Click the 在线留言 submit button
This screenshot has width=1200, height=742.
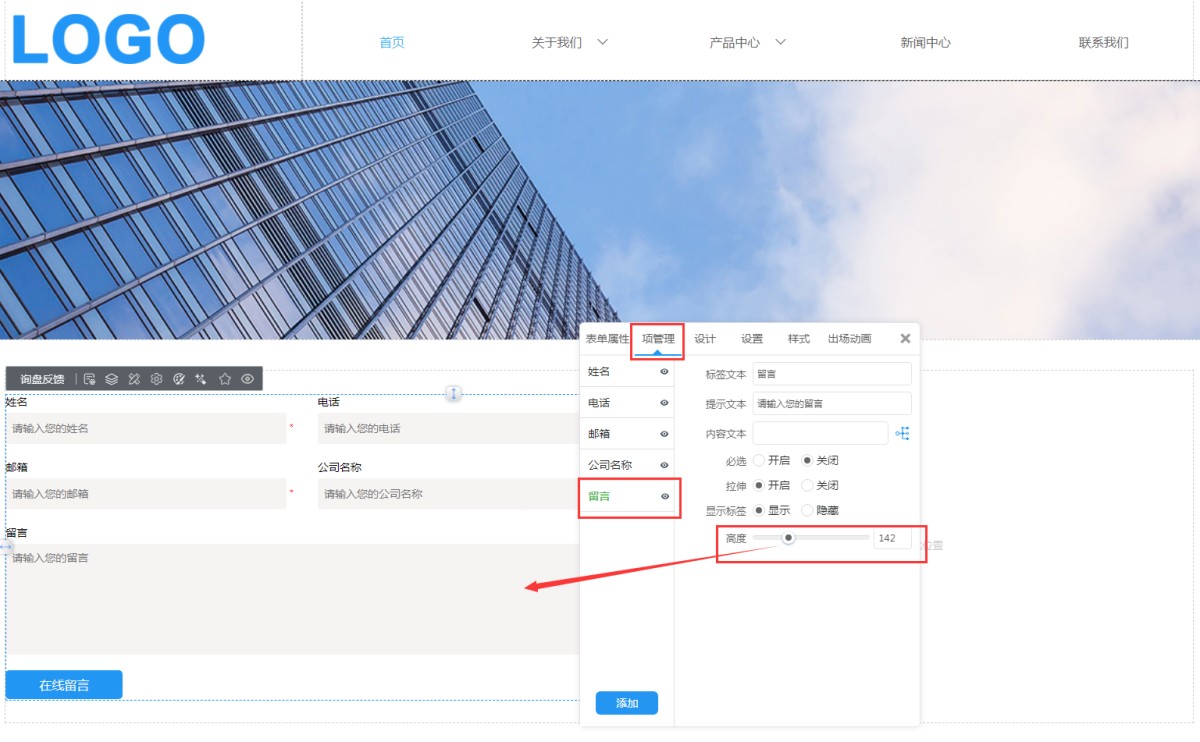64,685
